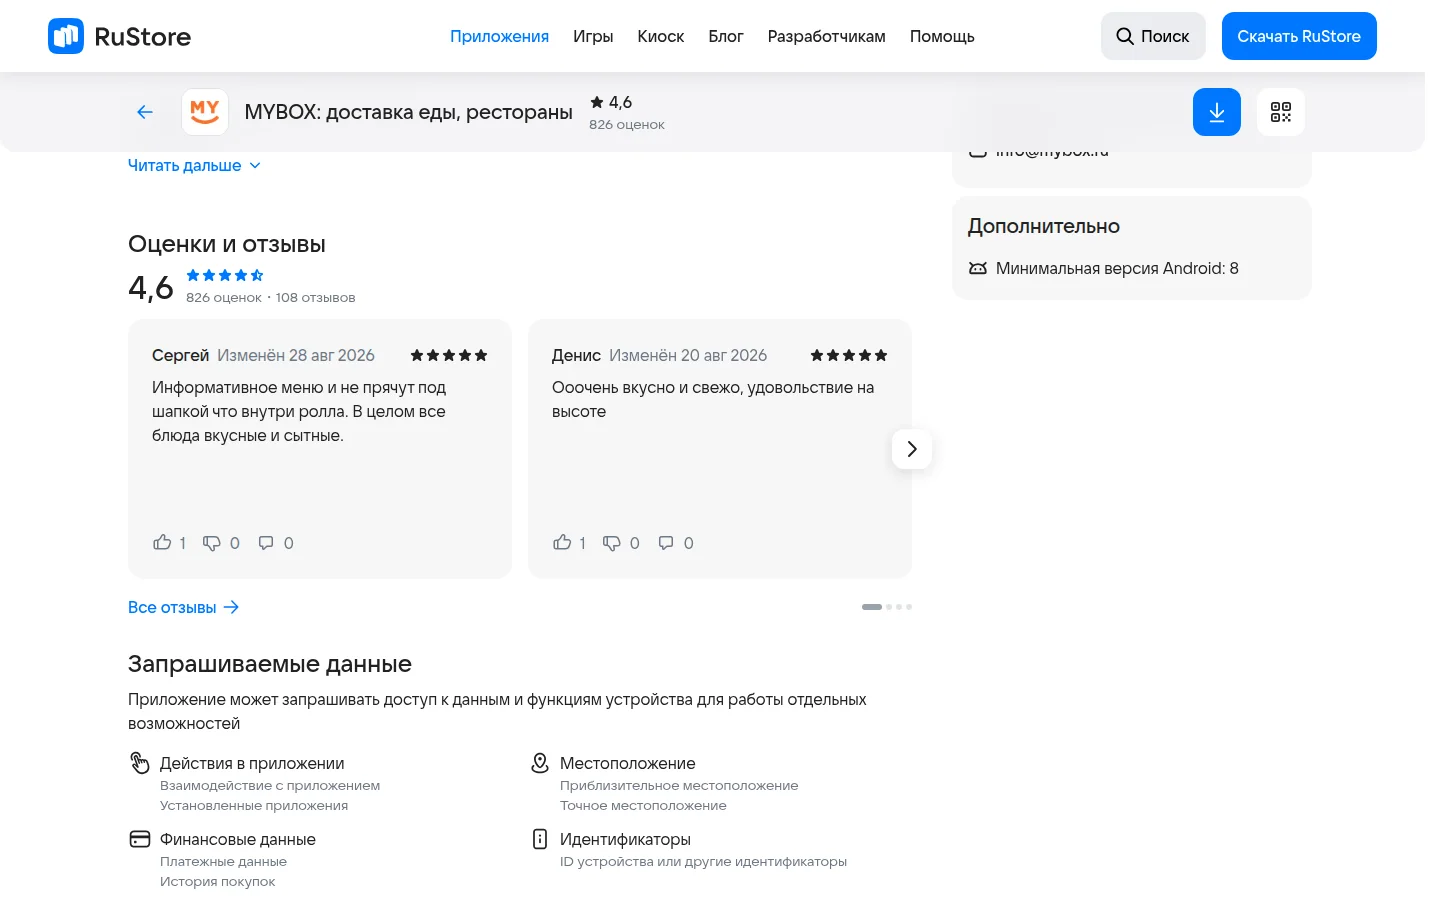Click the 108 отзывов count
The height and width of the screenshot is (900, 1440).
pyautogui.click(x=315, y=297)
